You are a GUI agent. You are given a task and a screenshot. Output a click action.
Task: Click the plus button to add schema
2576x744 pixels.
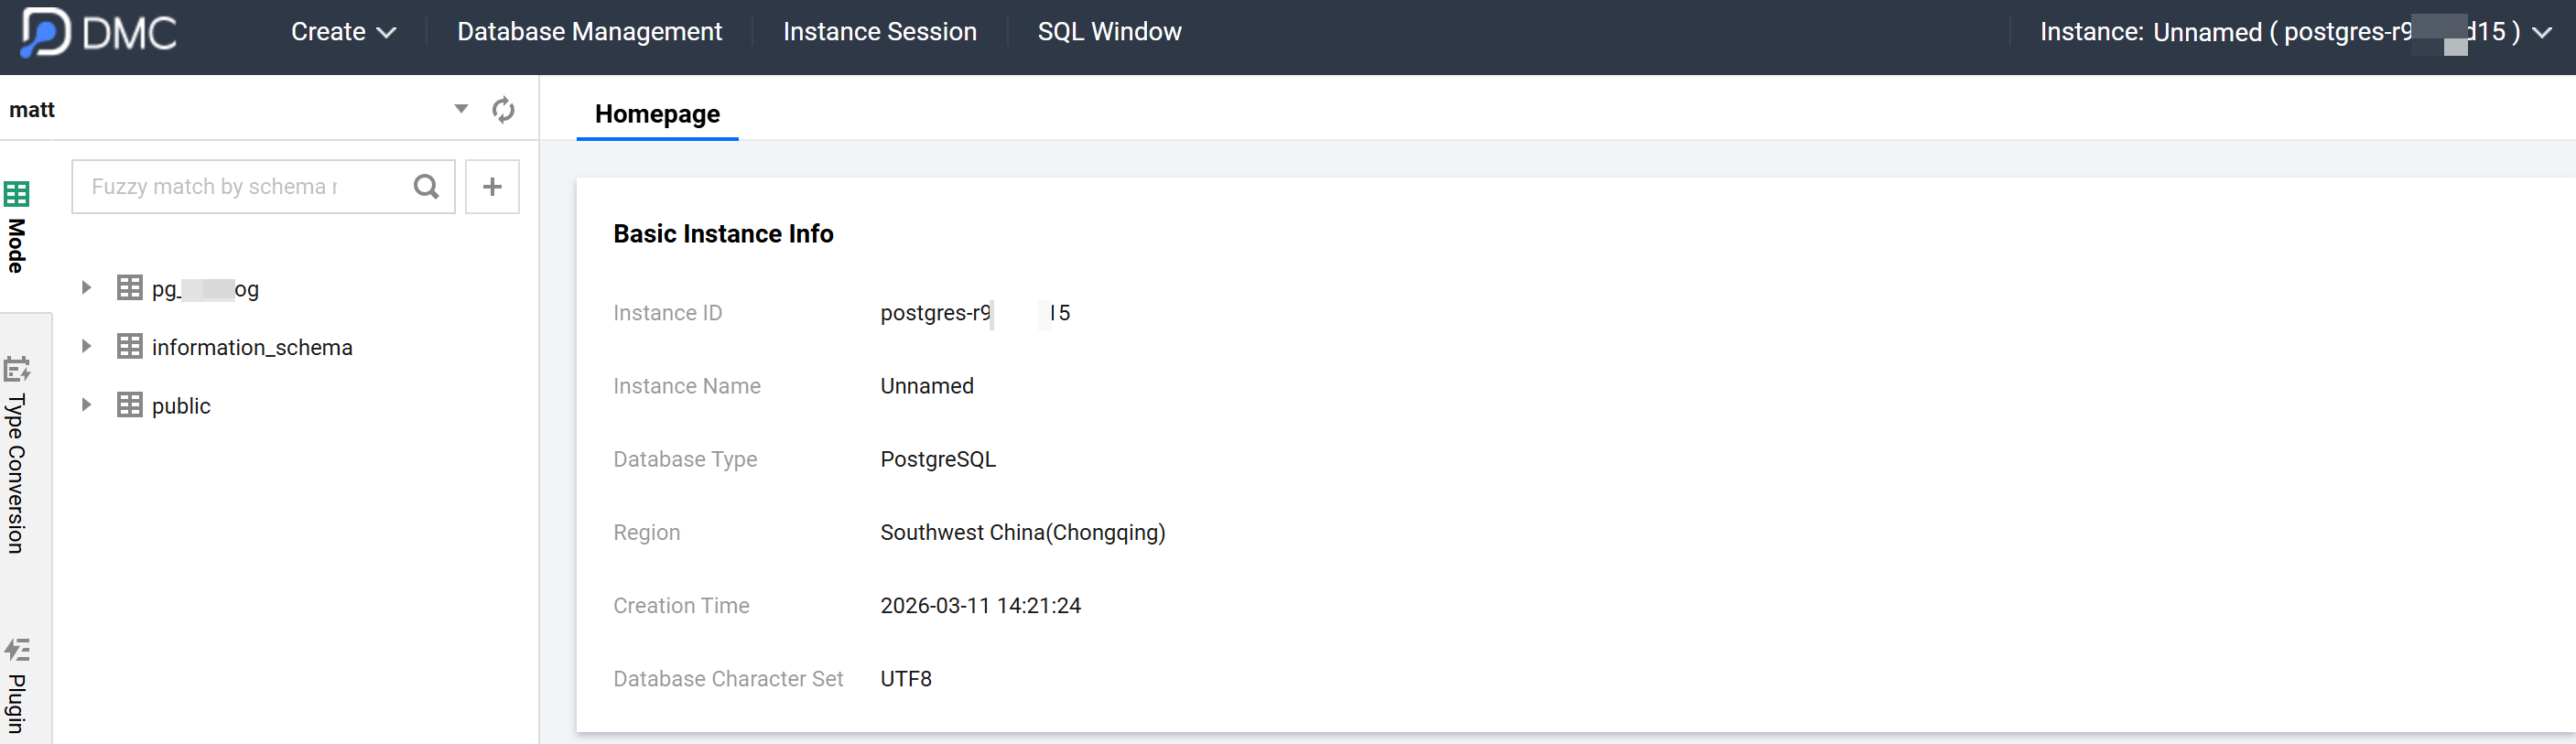(492, 187)
